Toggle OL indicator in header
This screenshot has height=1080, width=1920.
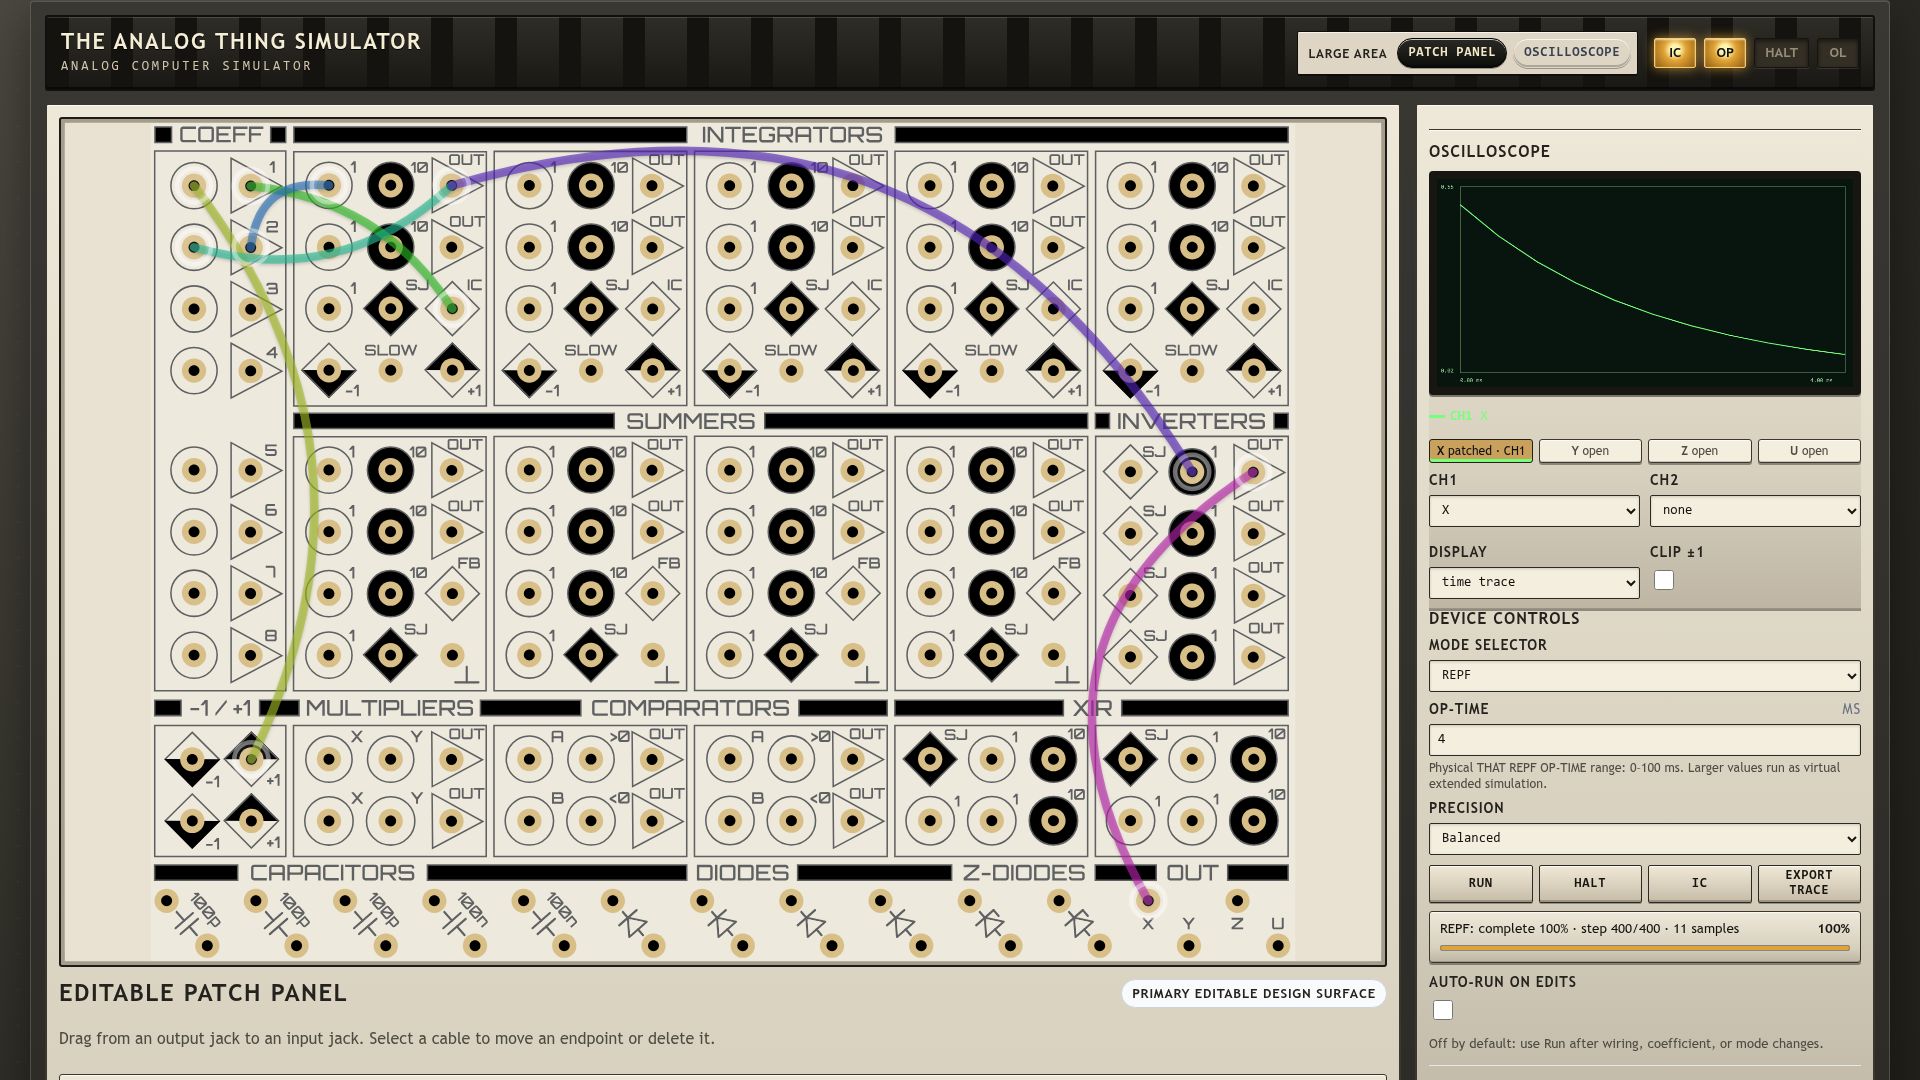tap(1838, 53)
